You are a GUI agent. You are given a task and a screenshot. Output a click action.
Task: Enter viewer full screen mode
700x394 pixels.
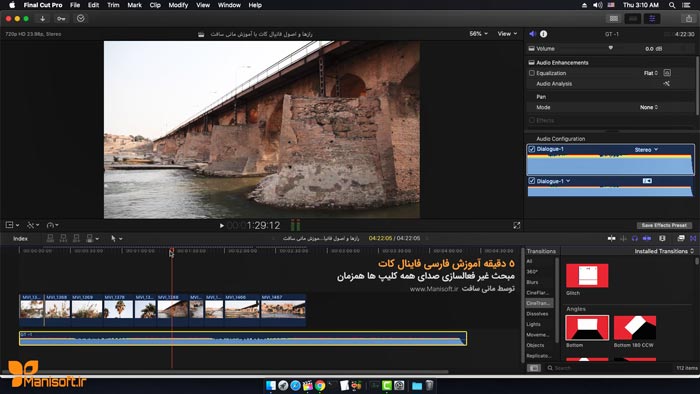click(517, 226)
